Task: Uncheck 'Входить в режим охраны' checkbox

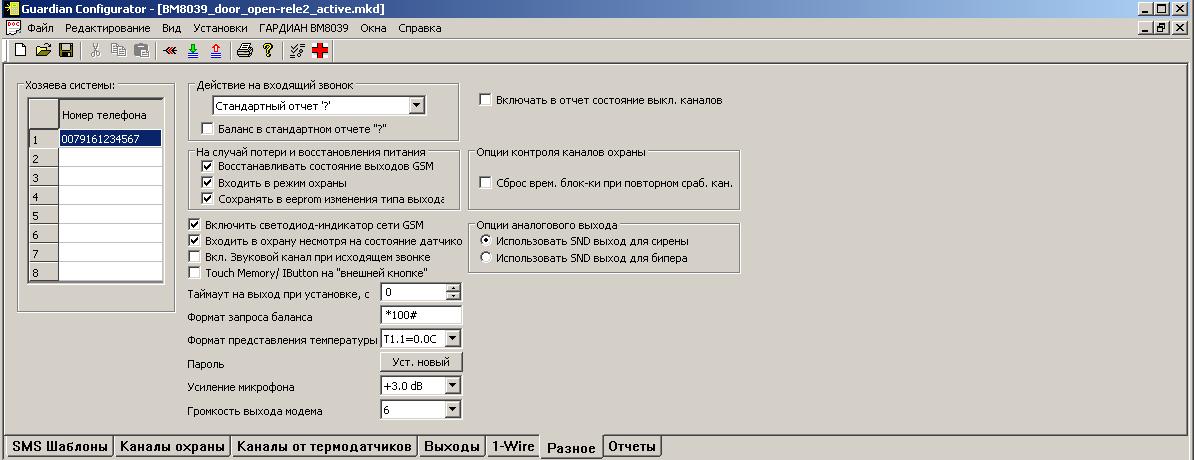Action: click(208, 183)
